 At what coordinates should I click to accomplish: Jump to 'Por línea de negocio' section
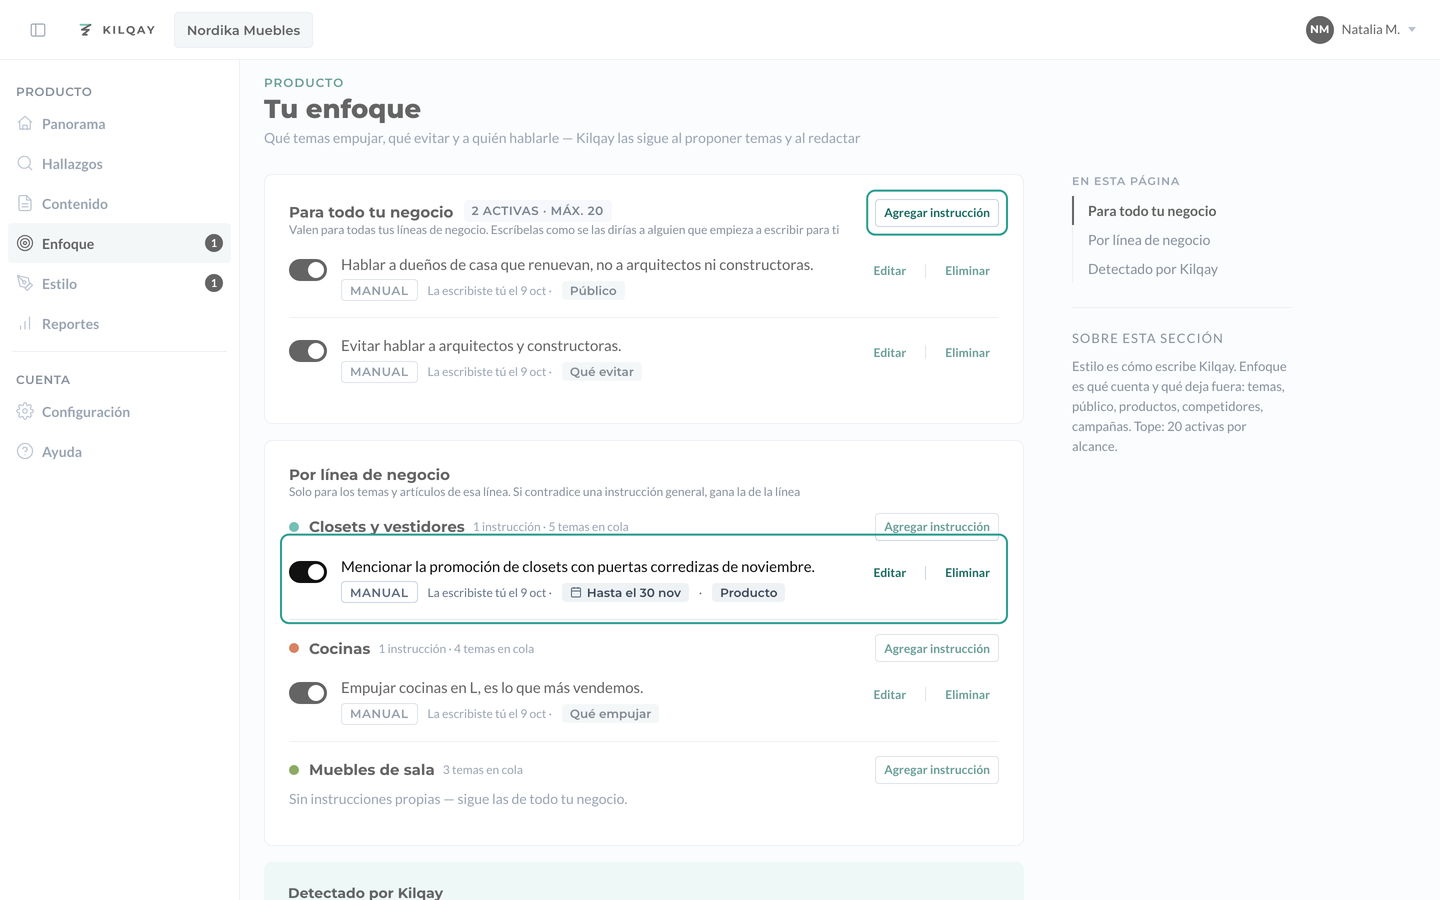coord(1149,240)
